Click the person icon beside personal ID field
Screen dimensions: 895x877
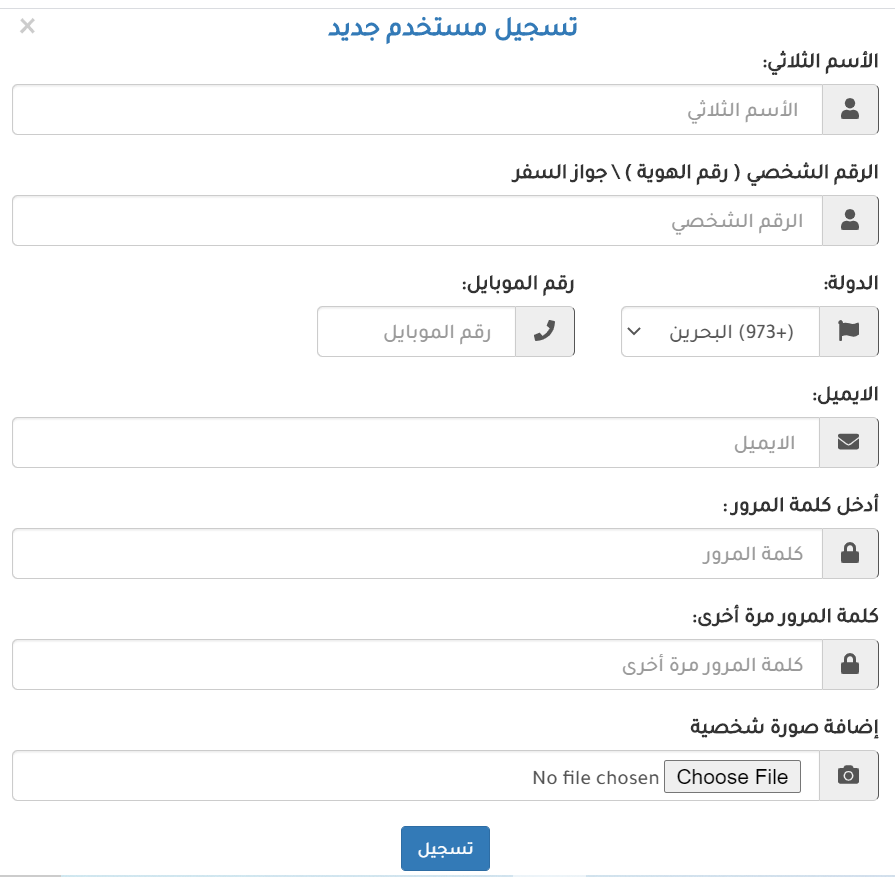850,221
